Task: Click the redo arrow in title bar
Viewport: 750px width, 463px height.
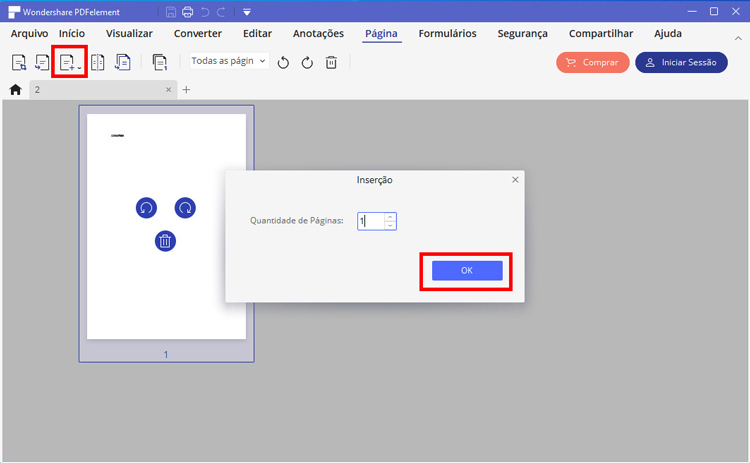Action: [221, 12]
